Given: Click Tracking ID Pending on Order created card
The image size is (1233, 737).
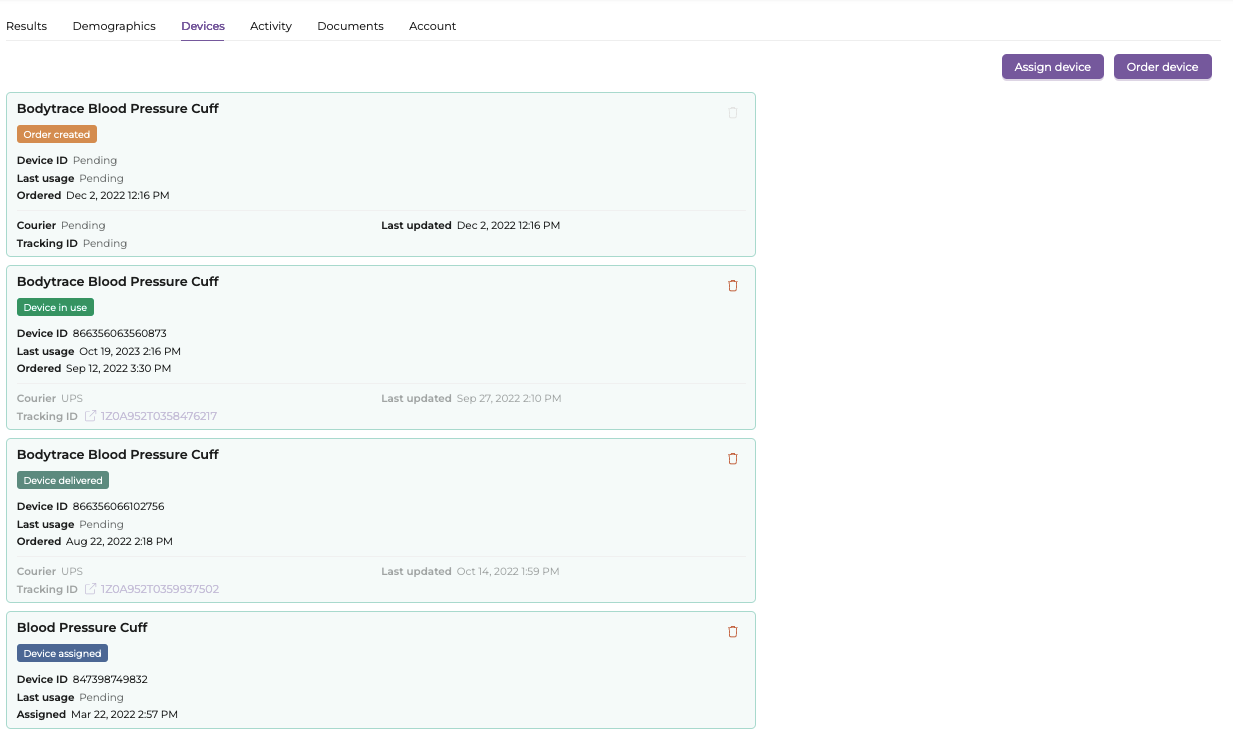Looking at the screenshot, I should (x=105, y=243).
